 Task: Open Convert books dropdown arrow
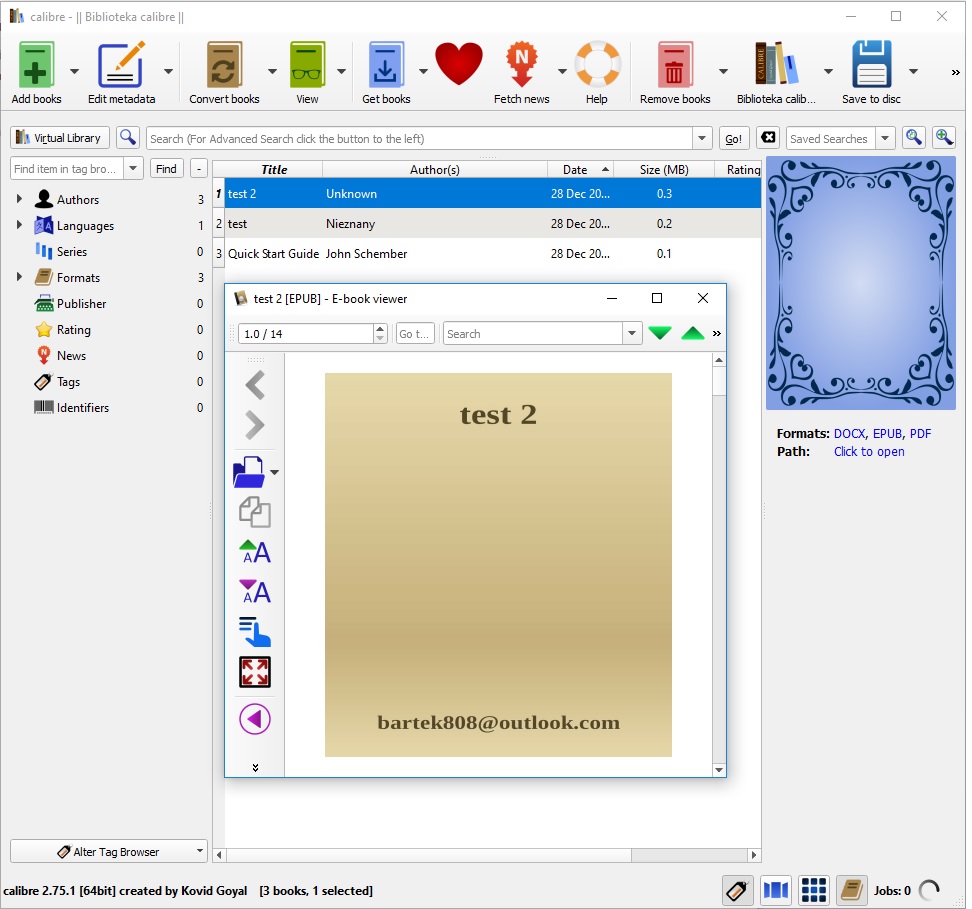click(x=272, y=71)
